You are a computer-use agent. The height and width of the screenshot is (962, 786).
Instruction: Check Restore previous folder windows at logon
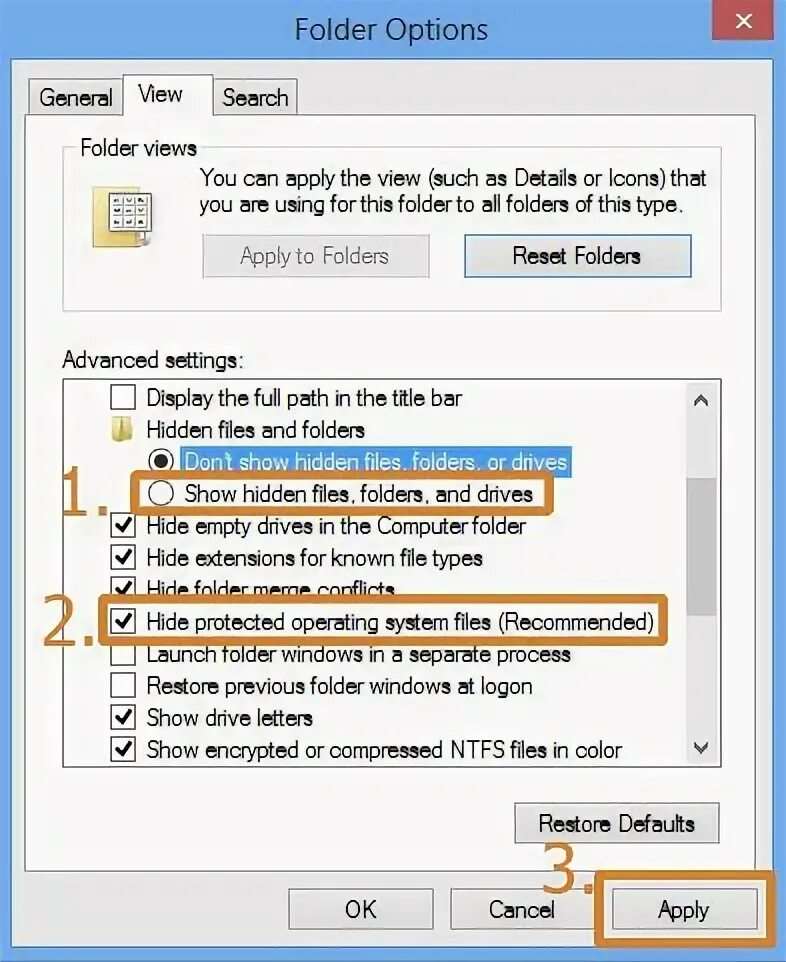[x=123, y=685]
